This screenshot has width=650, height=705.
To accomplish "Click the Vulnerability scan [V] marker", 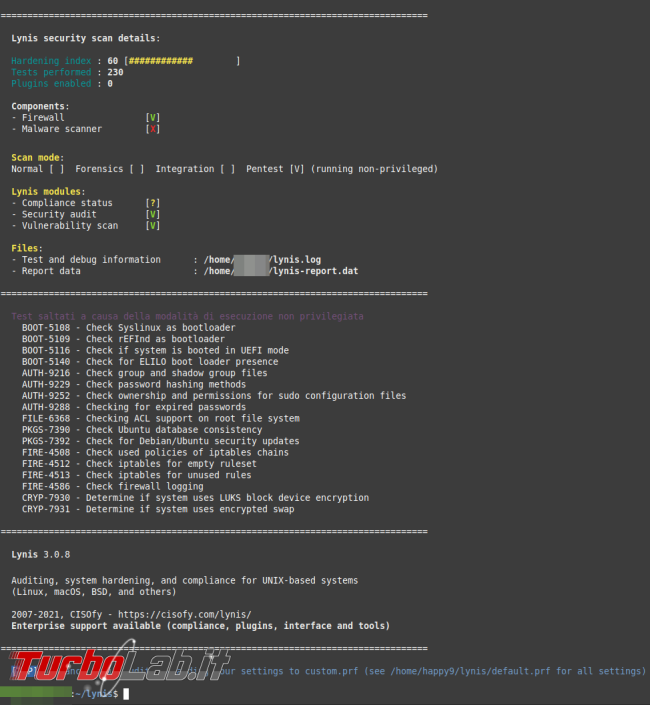I will [153, 225].
